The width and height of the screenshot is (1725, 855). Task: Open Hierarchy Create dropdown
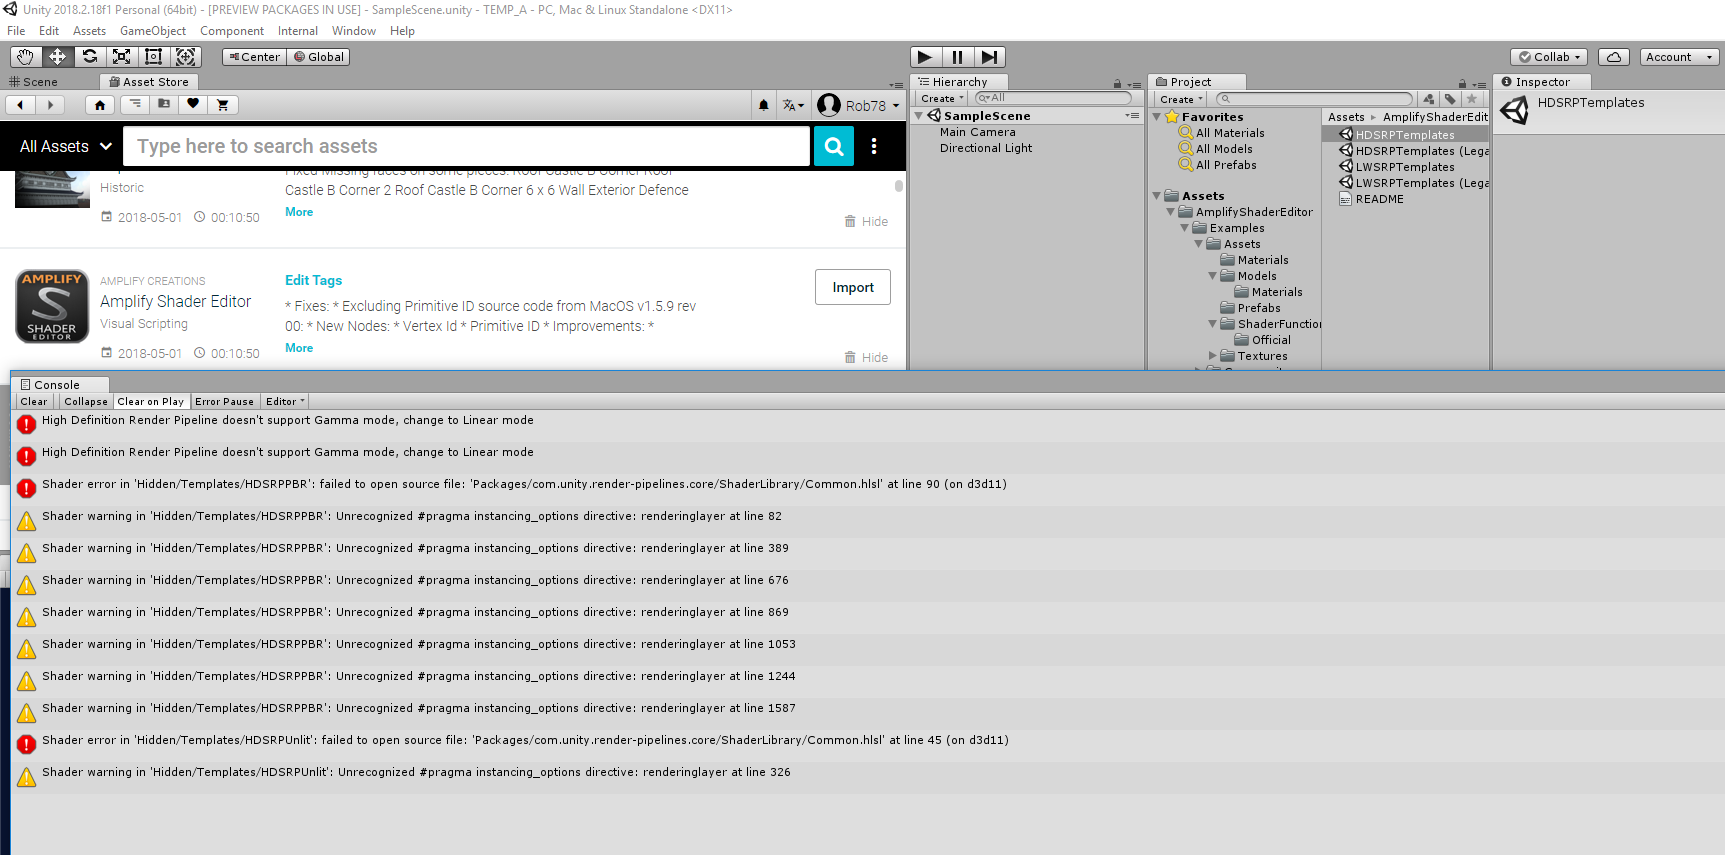pyautogui.click(x=942, y=99)
